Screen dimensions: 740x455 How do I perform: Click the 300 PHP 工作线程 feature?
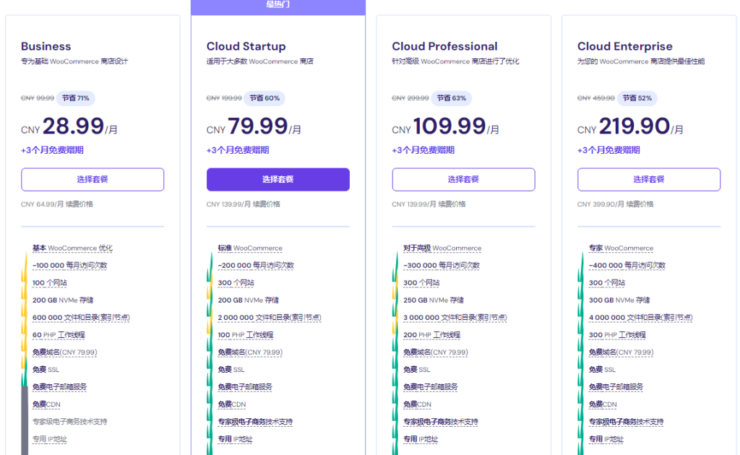click(x=617, y=335)
